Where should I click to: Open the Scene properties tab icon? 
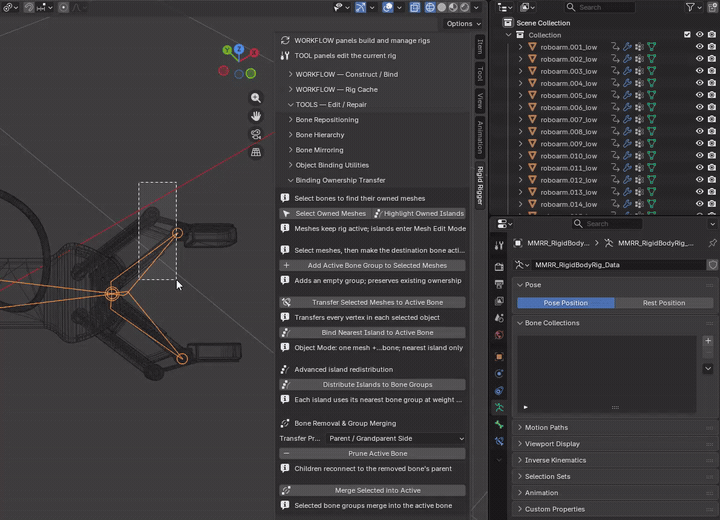click(x=499, y=318)
